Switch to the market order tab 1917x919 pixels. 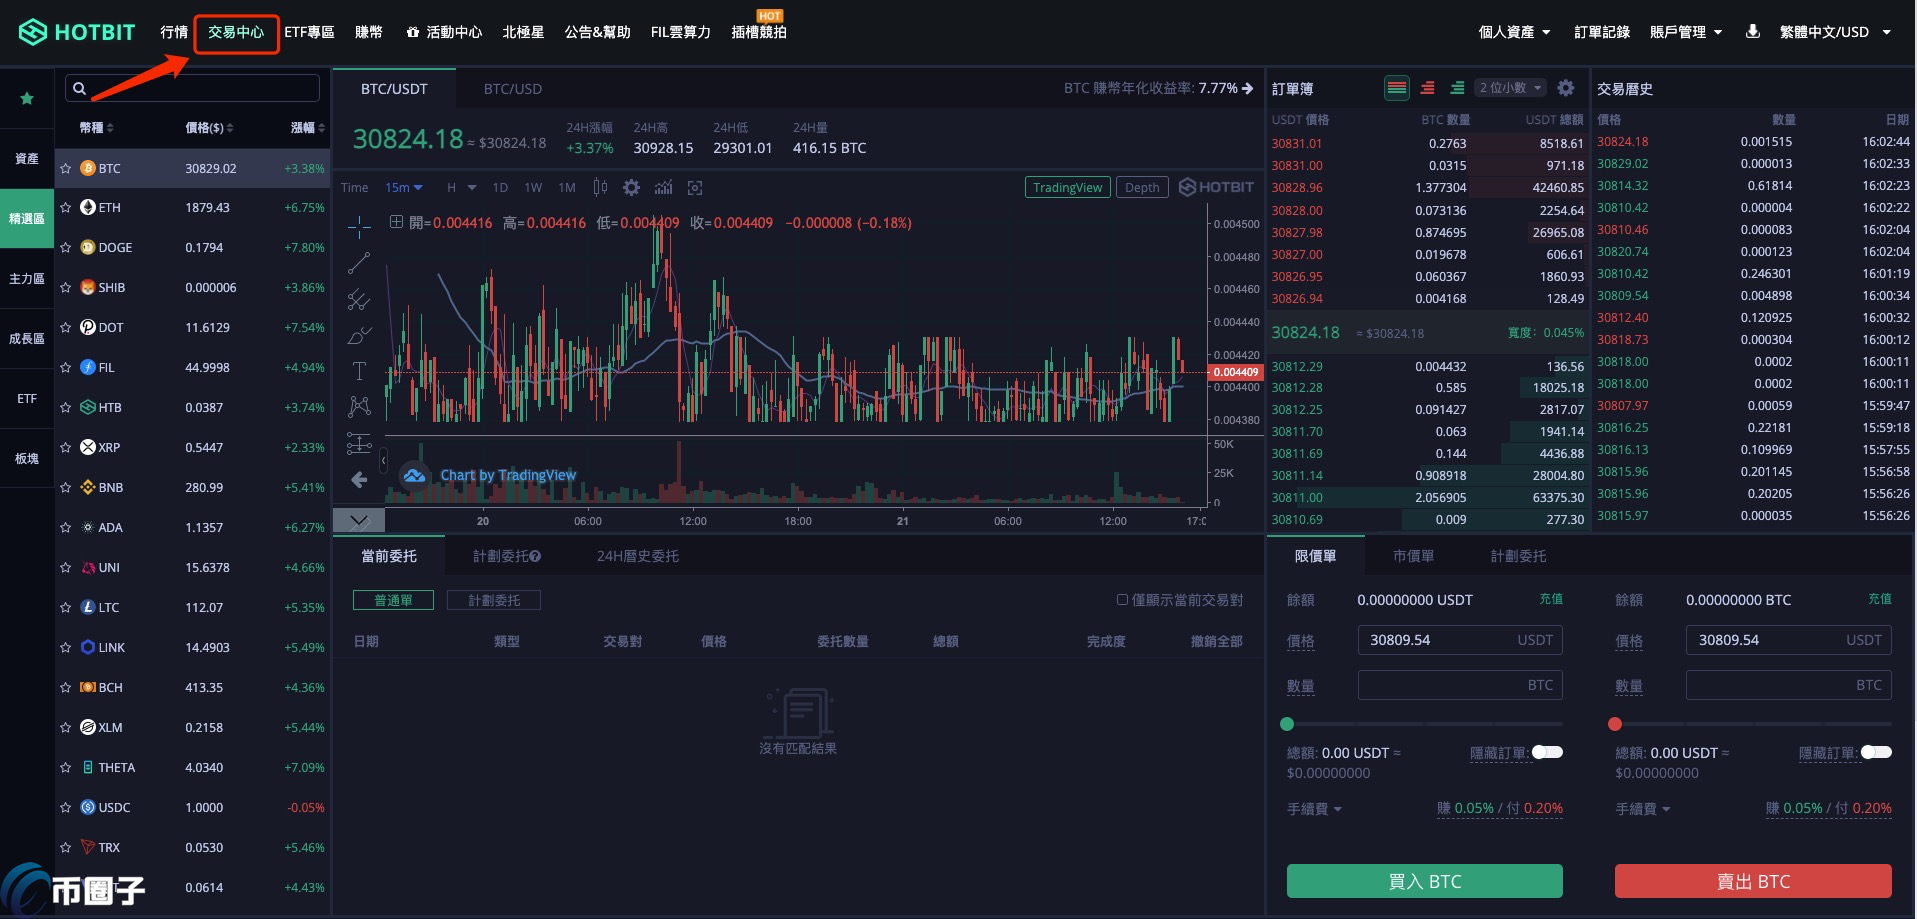coord(1413,556)
